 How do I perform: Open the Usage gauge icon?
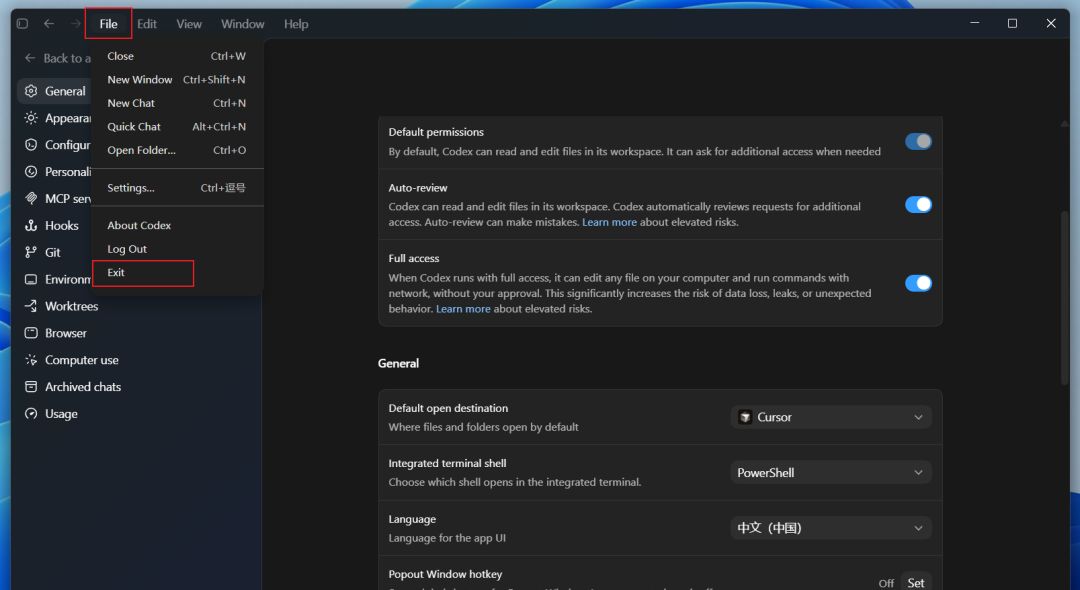point(31,413)
